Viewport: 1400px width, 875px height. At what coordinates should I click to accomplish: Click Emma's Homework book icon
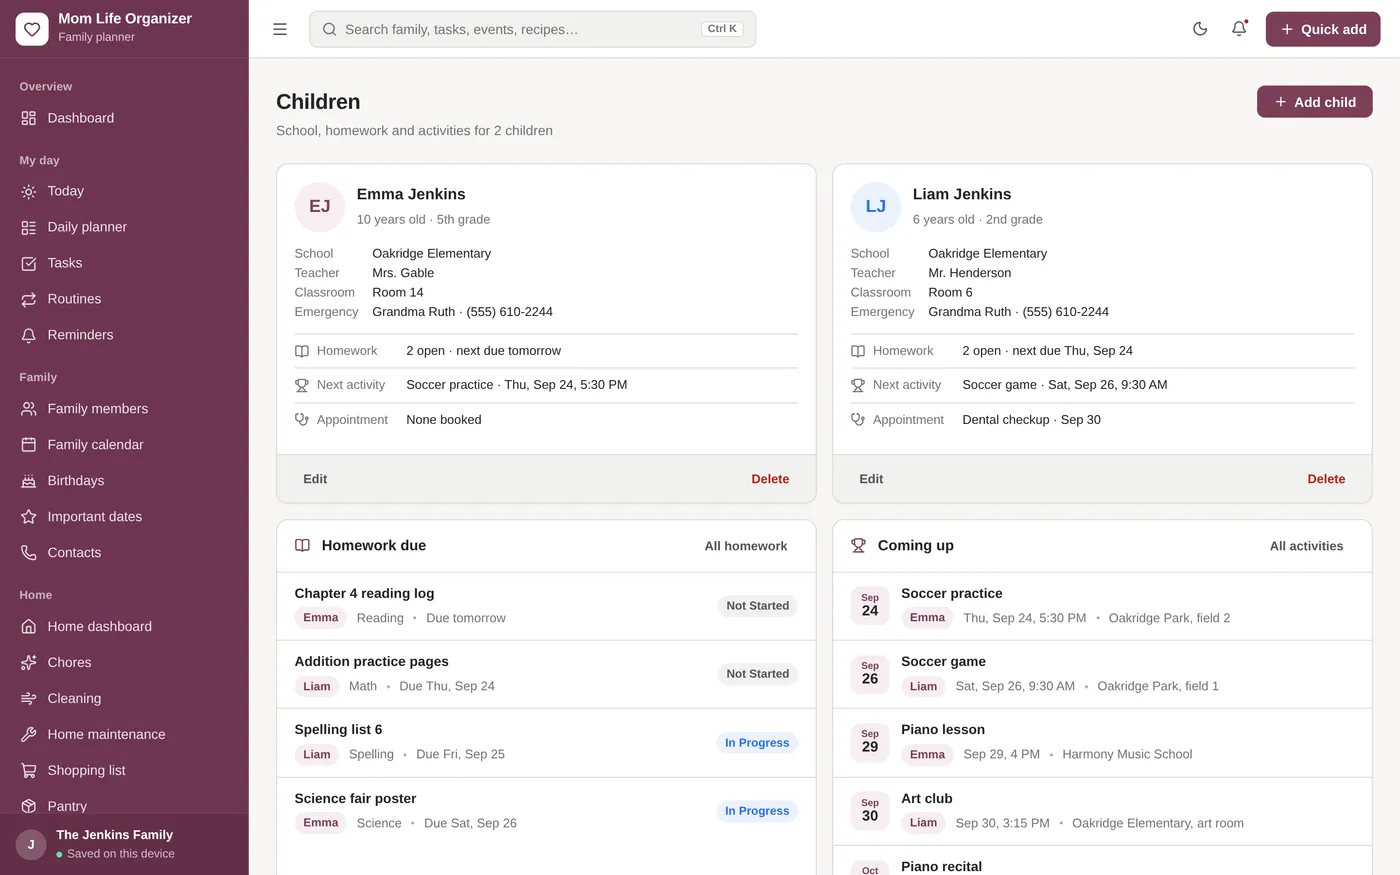tap(302, 351)
